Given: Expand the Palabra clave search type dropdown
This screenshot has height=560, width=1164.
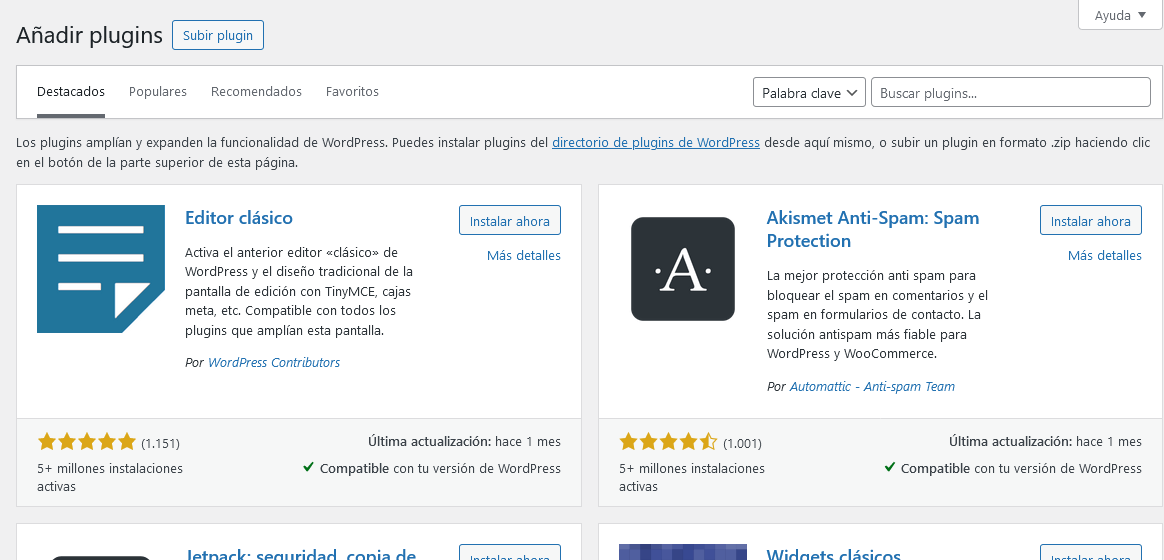Looking at the screenshot, I should (809, 93).
